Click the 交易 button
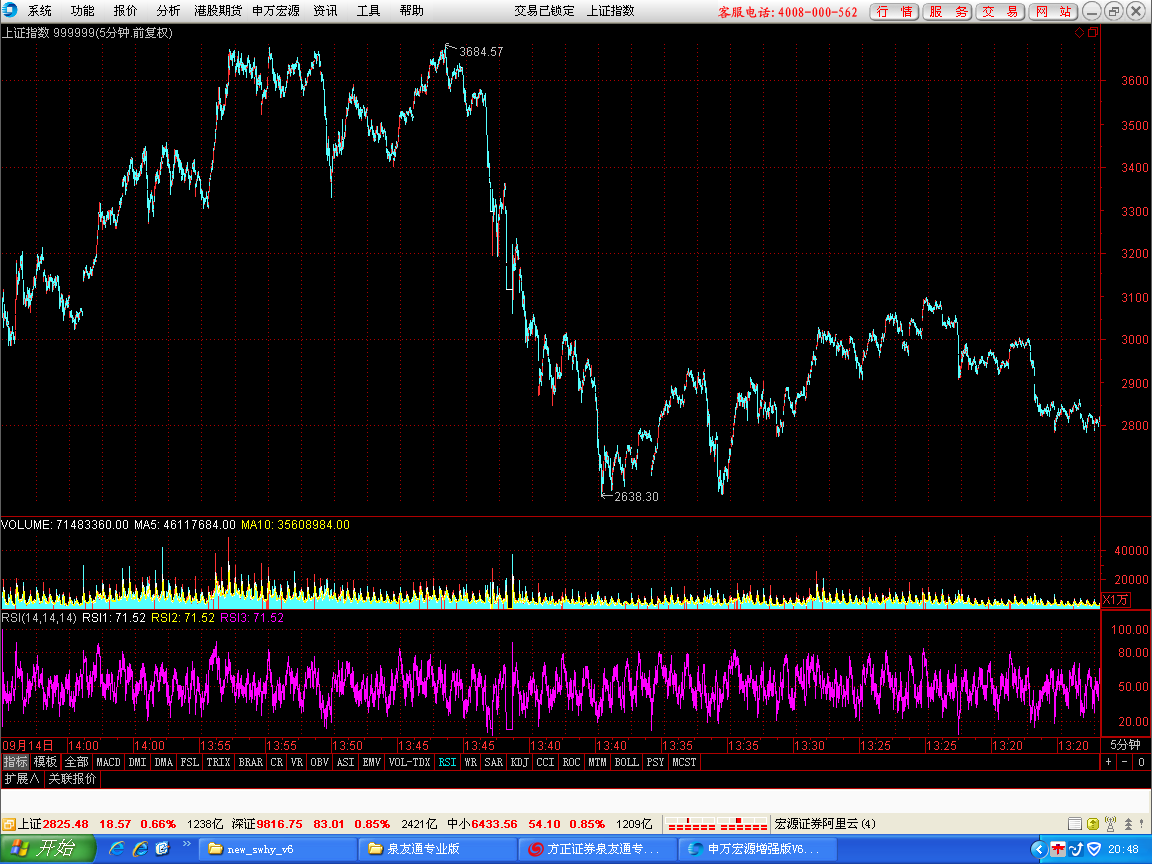1152x864 pixels. click(1000, 12)
